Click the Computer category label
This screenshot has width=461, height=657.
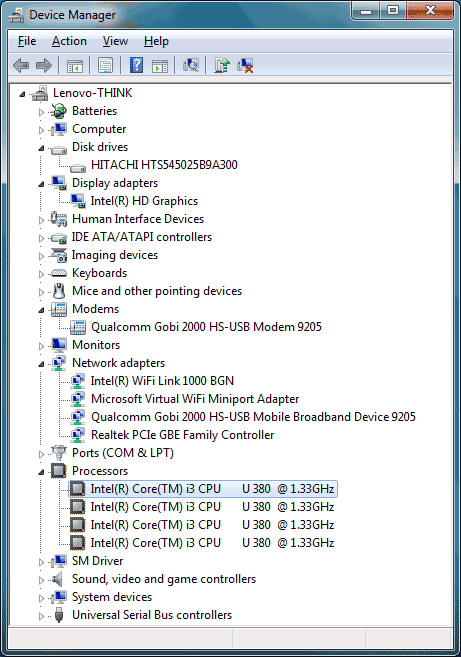pos(99,129)
